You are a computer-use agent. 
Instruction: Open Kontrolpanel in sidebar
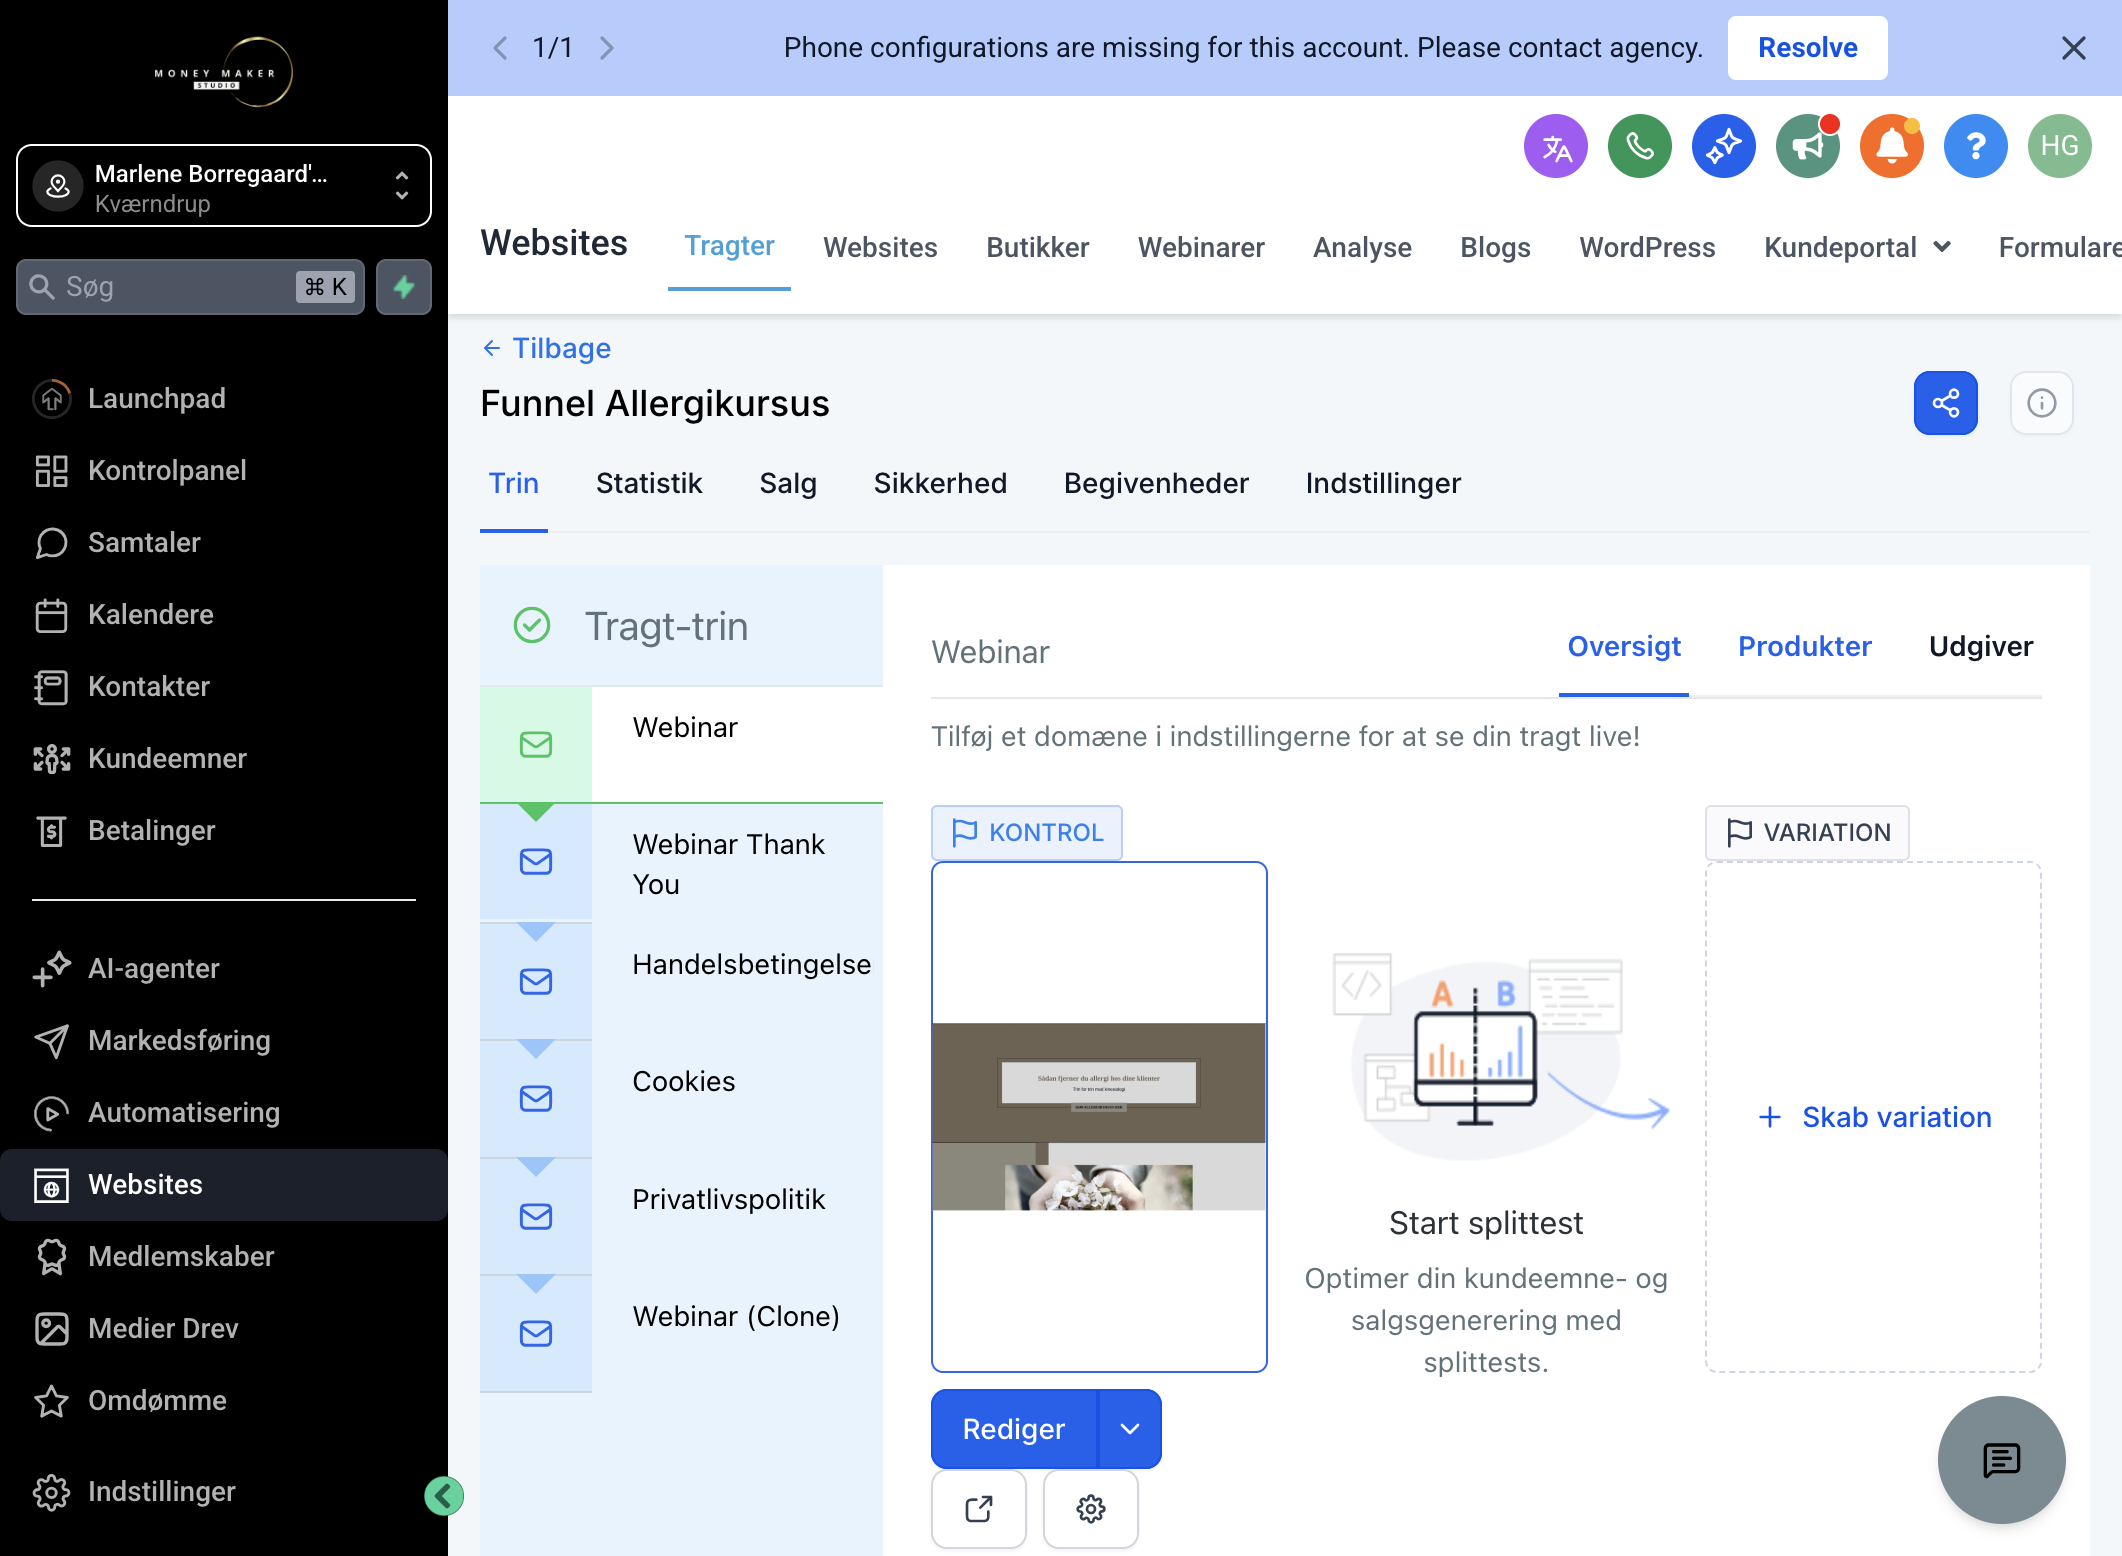[224, 470]
